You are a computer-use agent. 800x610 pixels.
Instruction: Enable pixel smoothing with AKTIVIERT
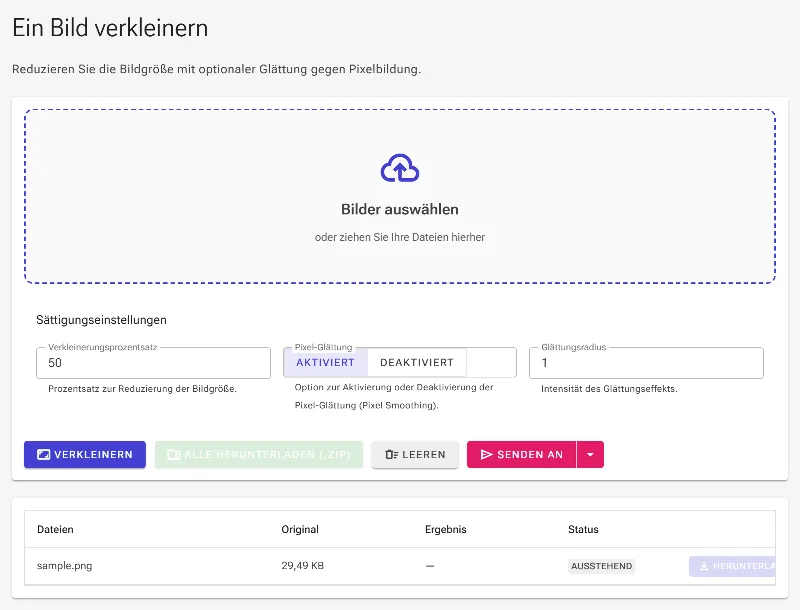pyautogui.click(x=326, y=363)
